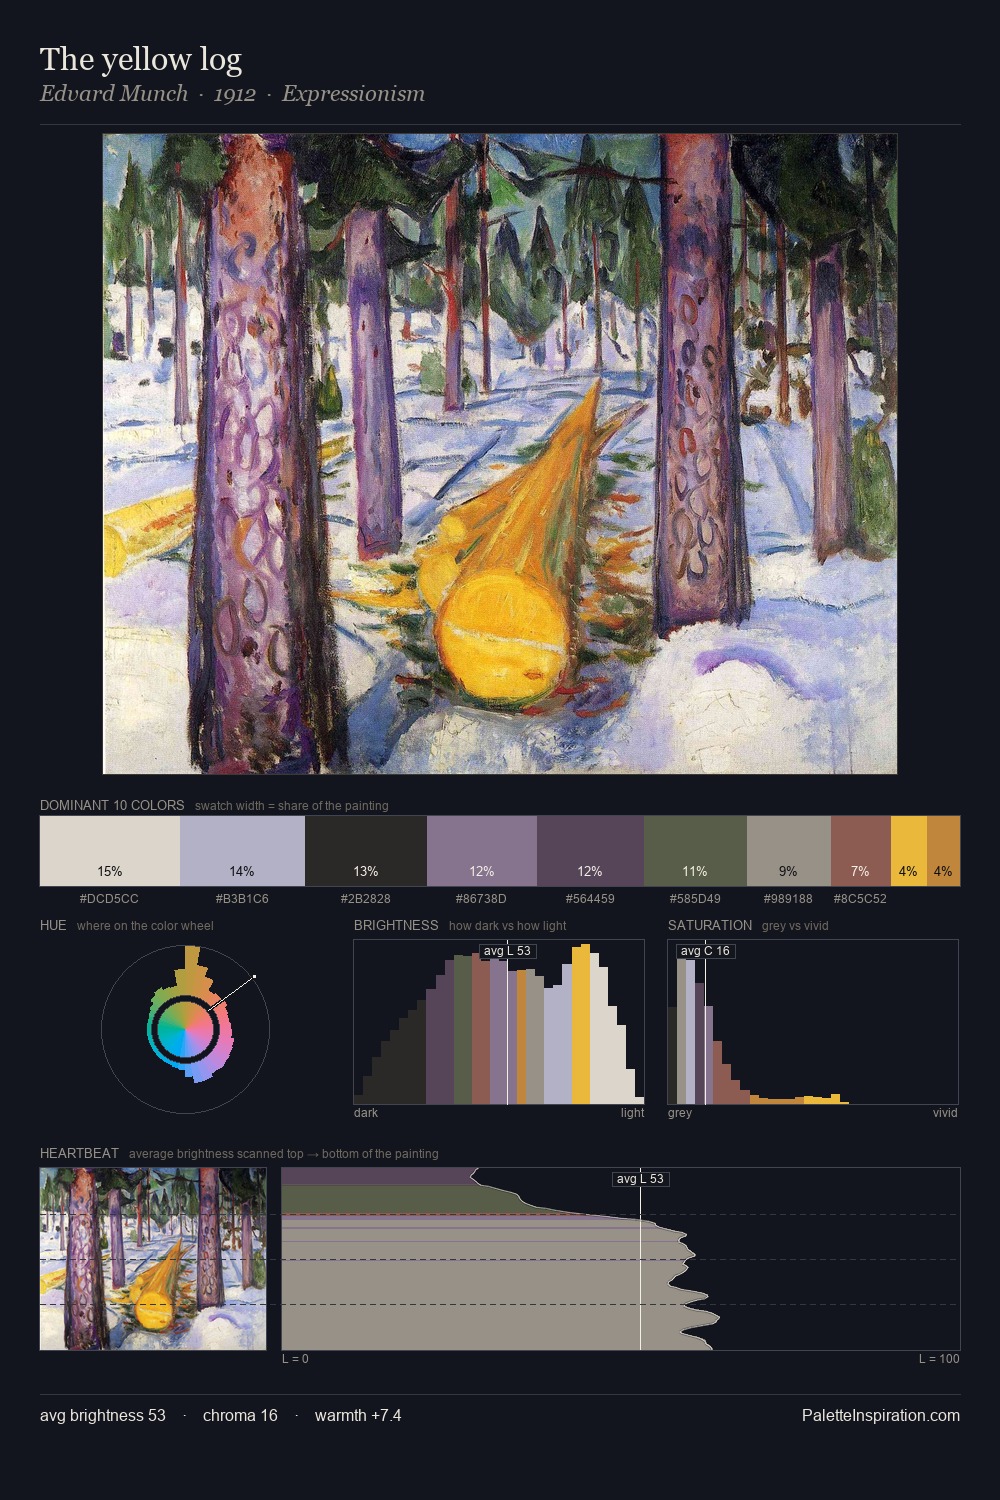Screen dimensions: 1000x1500
Task: Click the 'vivid' axis label
Action: click(x=945, y=1113)
